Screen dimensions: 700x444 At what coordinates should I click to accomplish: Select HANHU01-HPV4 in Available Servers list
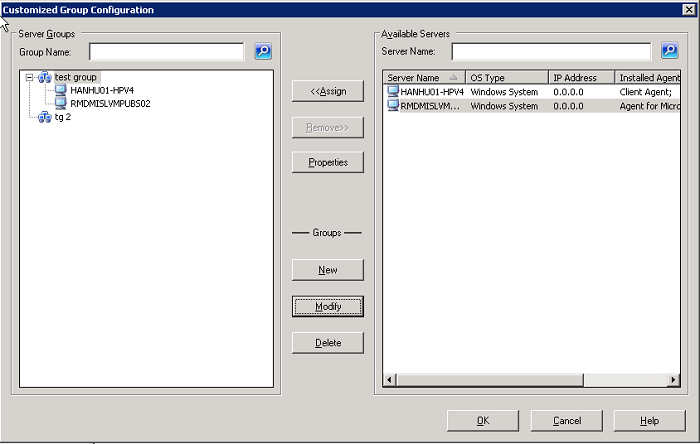click(x=432, y=92)
